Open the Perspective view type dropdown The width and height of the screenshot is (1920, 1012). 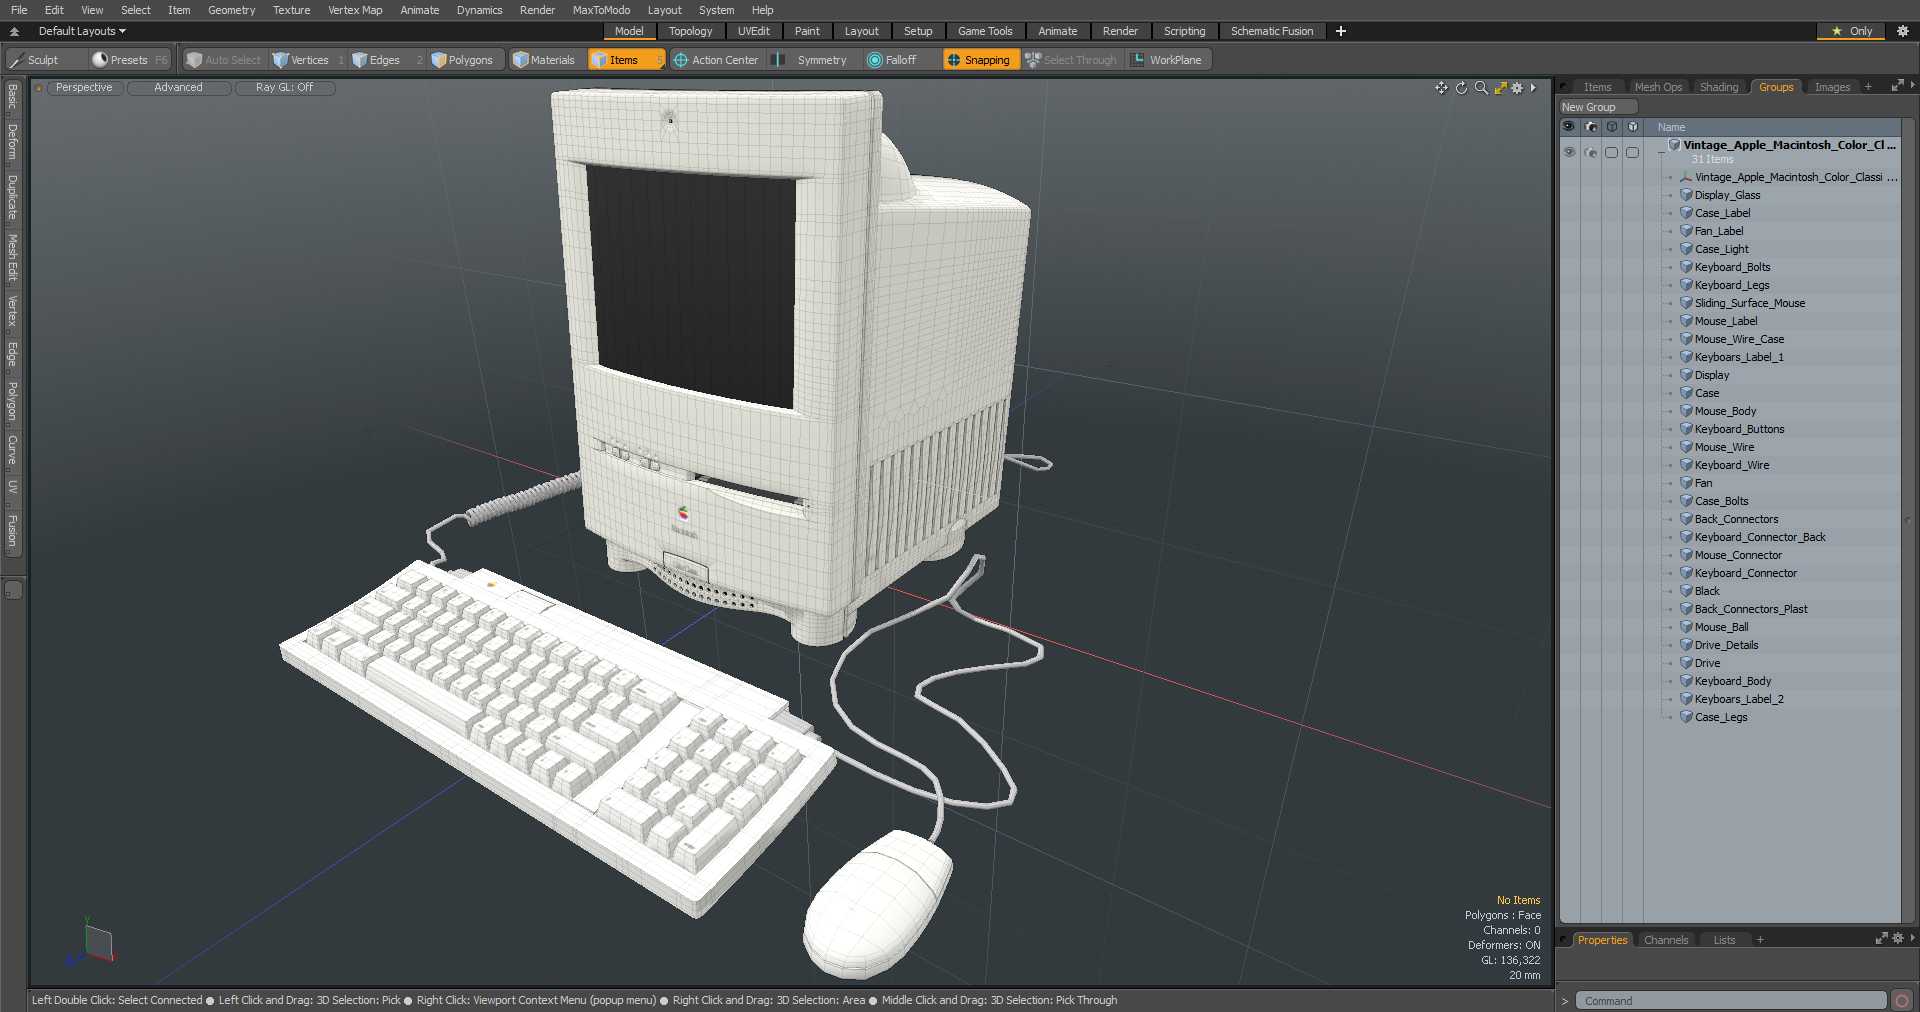(x=84, y=88)
